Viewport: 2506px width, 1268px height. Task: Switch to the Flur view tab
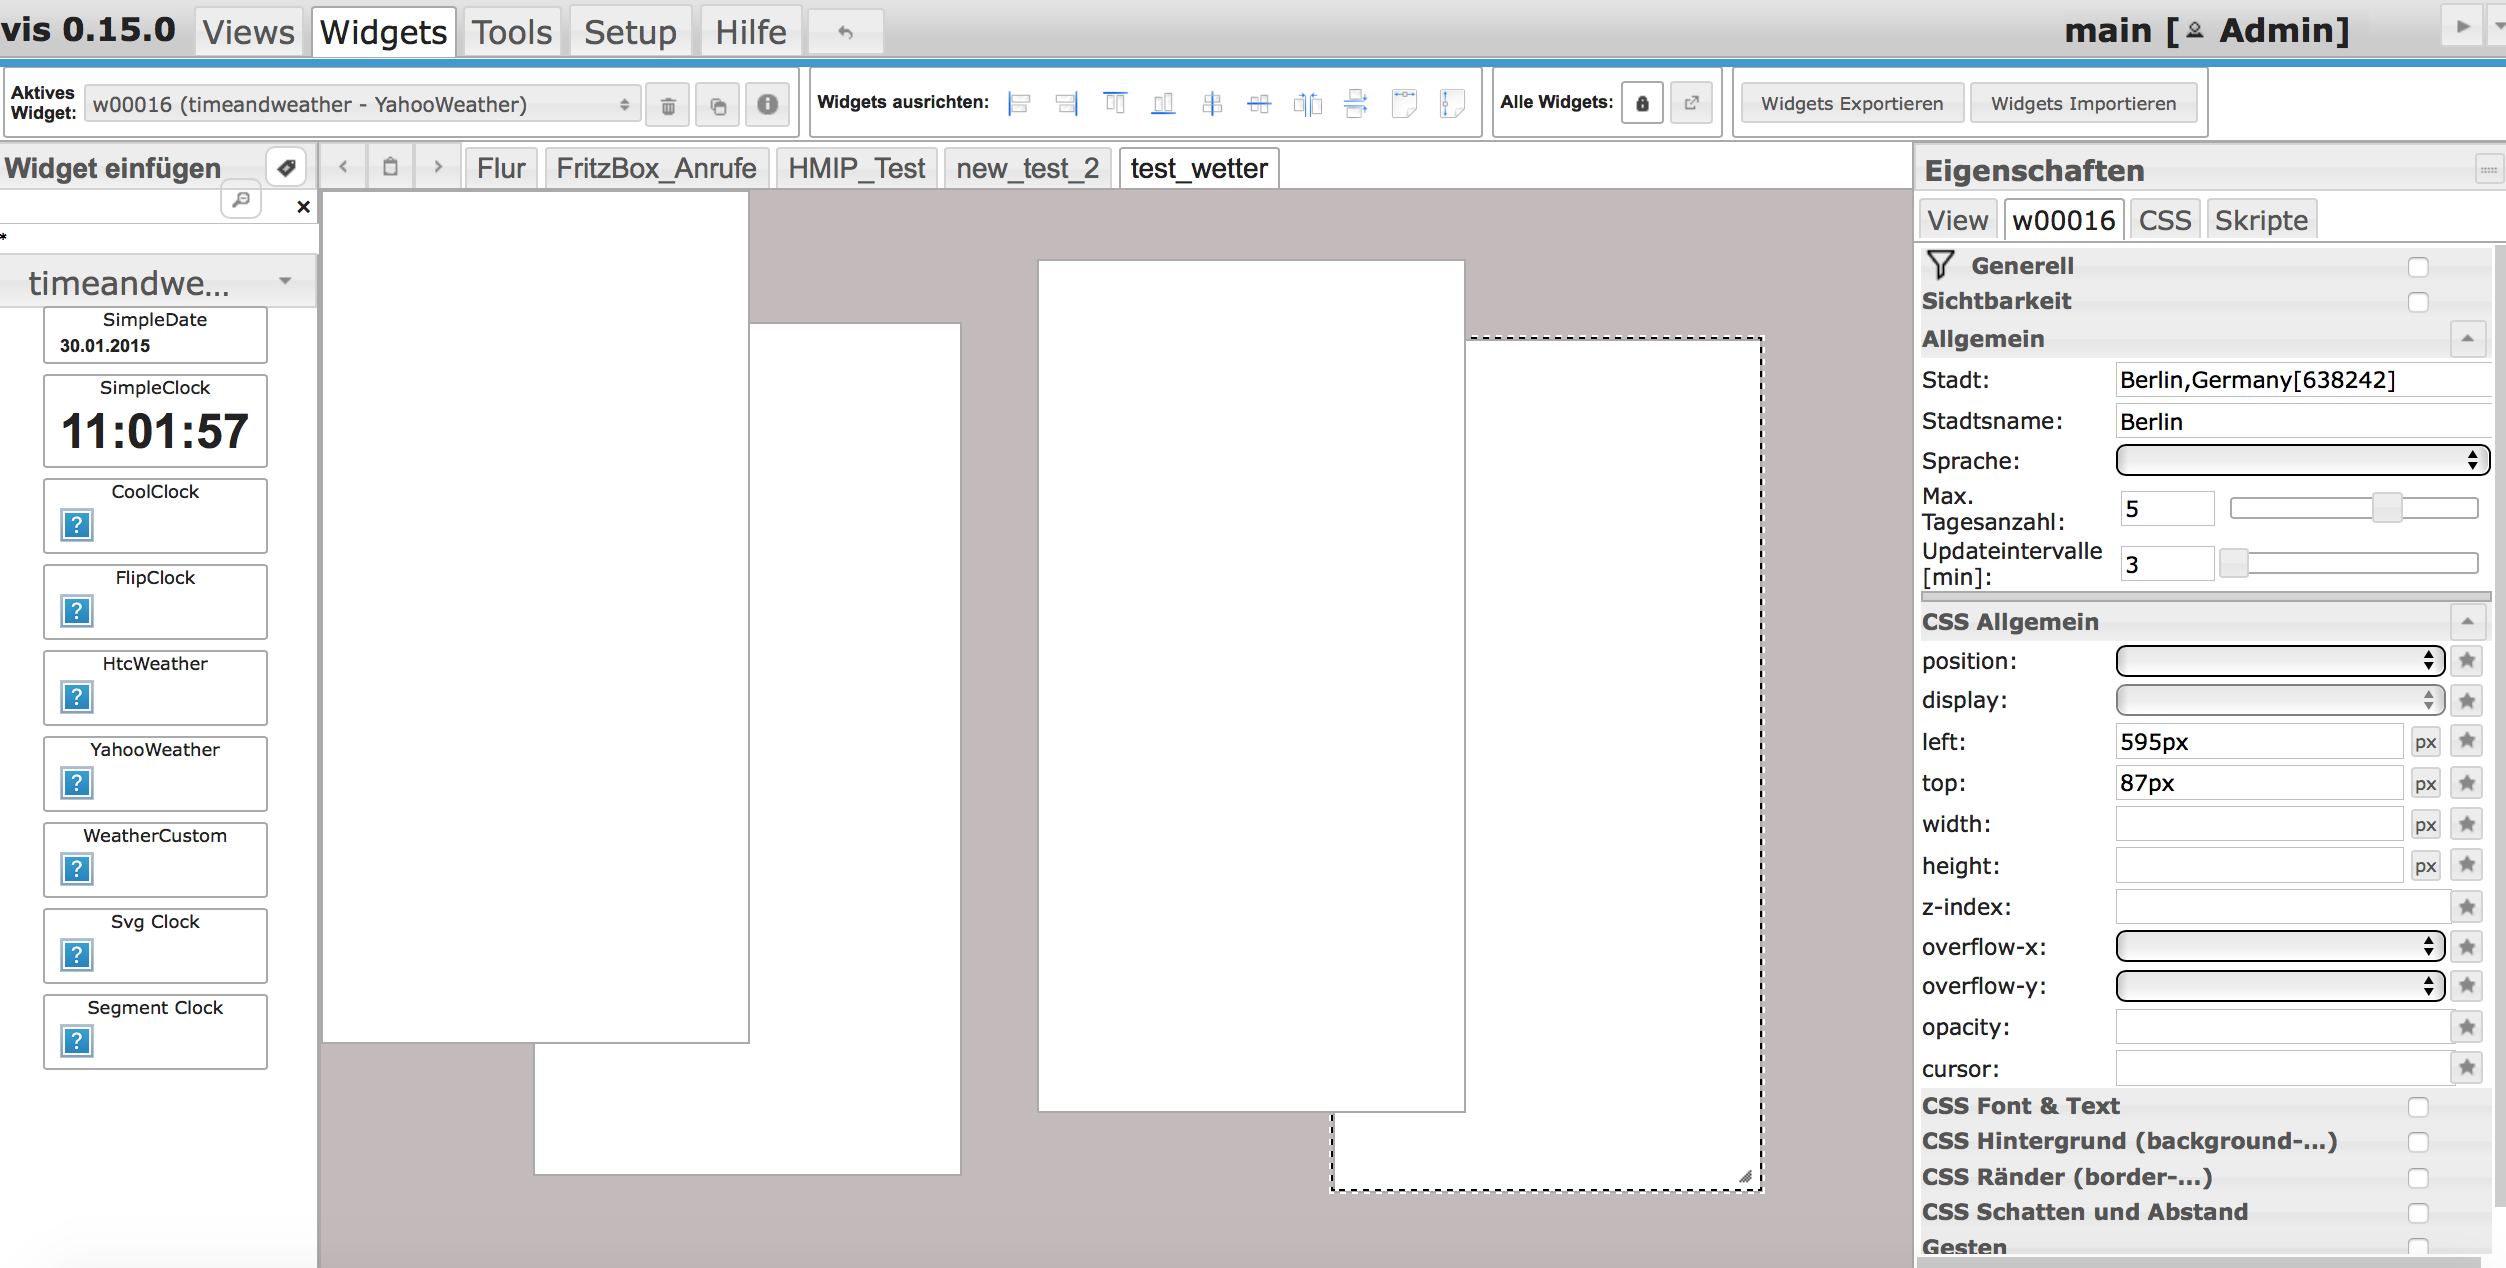pos(500,168)
